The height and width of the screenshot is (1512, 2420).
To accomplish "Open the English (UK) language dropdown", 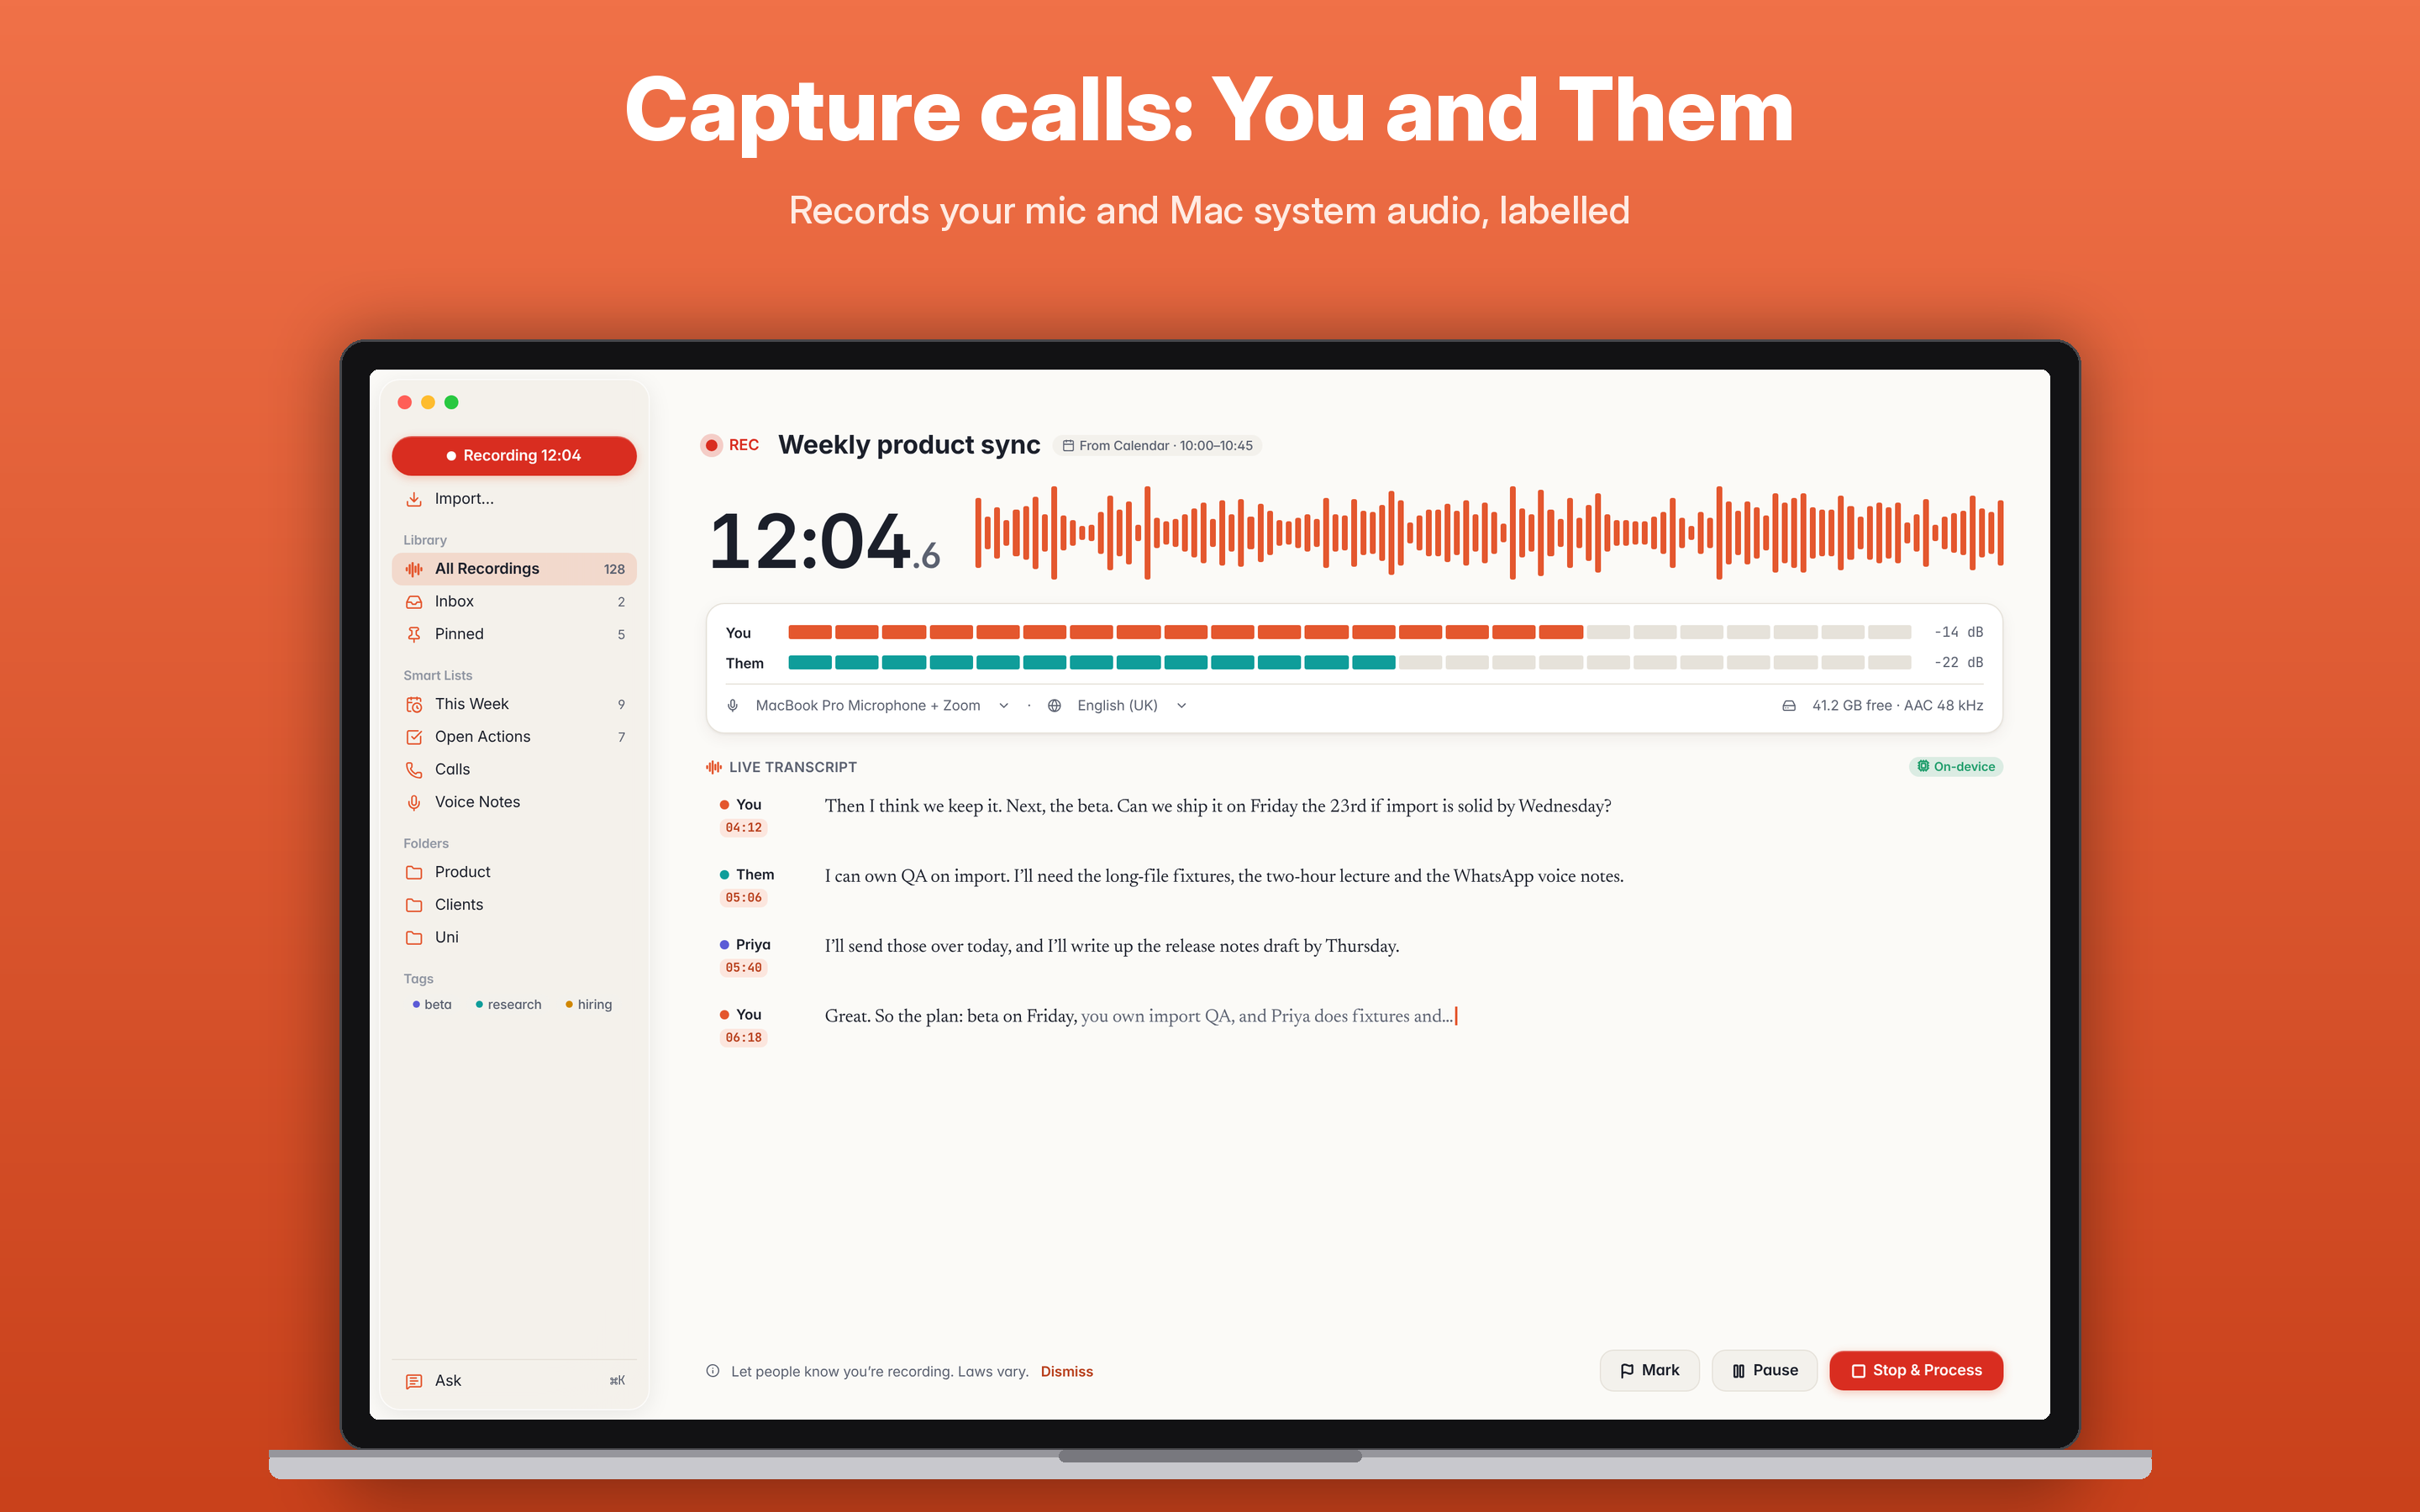I will [x=1131, y=706].
